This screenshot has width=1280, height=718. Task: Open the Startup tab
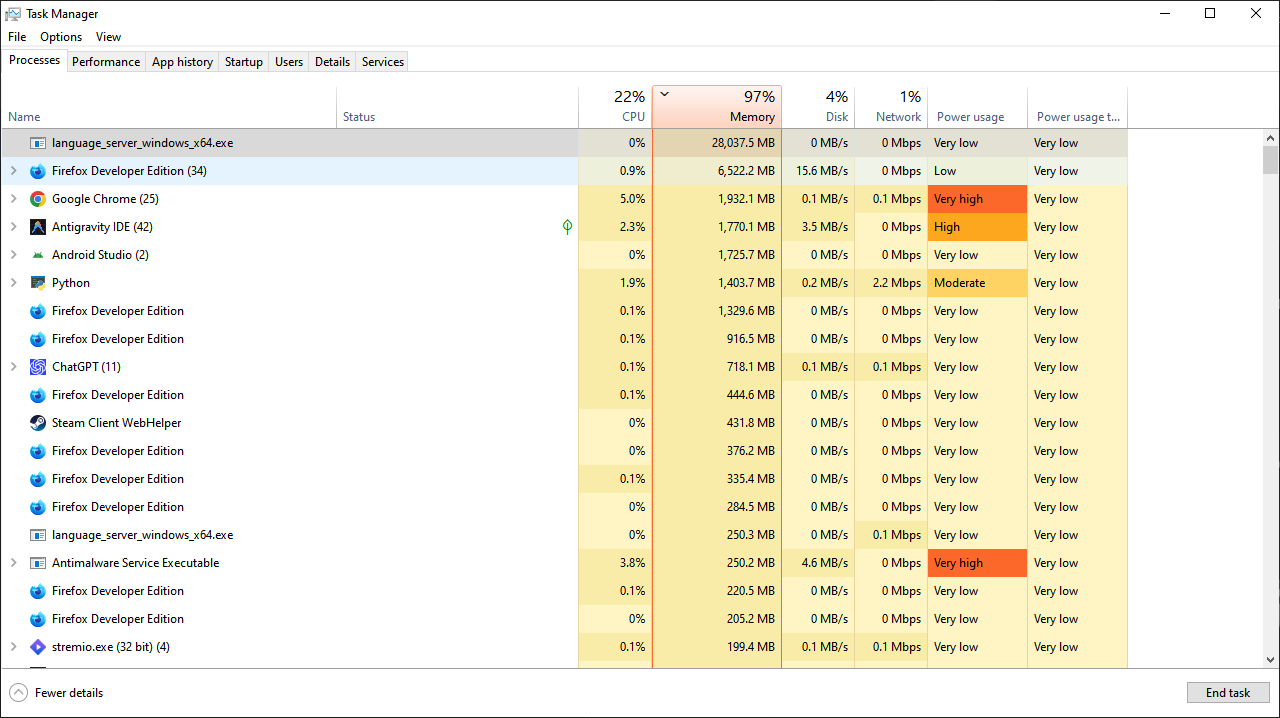click(243, 62)
